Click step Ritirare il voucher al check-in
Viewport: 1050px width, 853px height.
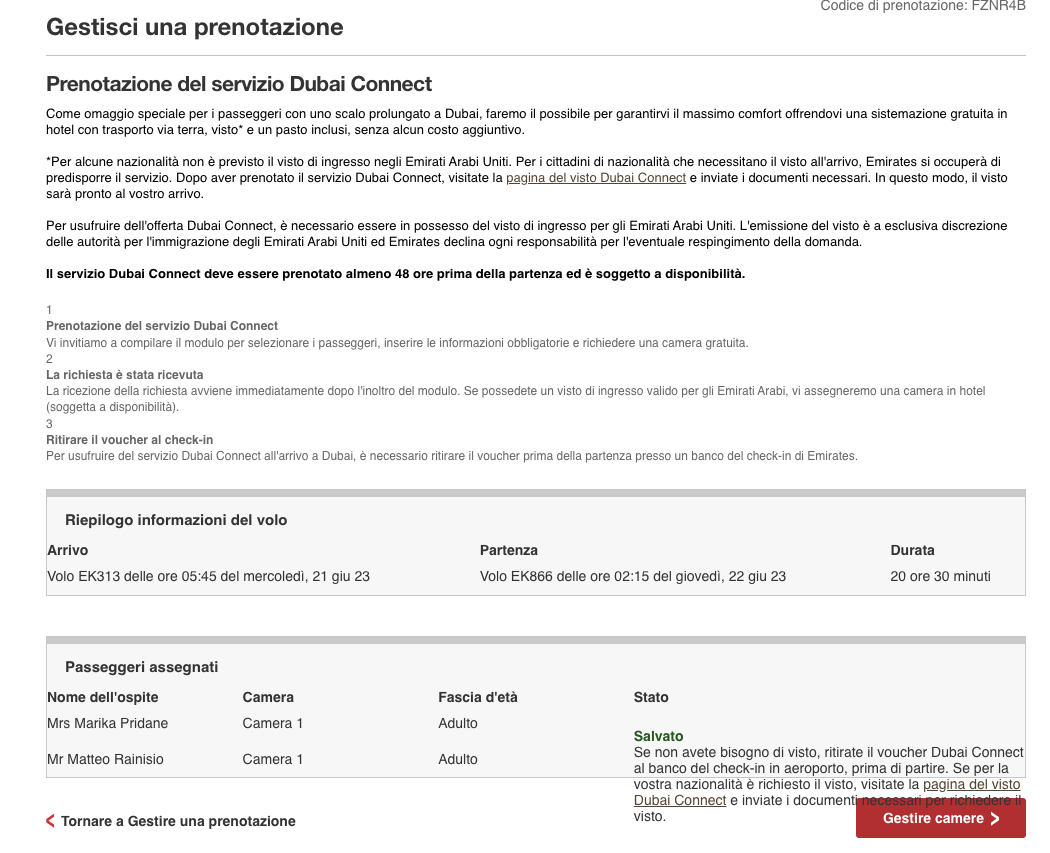coord(129,440)
